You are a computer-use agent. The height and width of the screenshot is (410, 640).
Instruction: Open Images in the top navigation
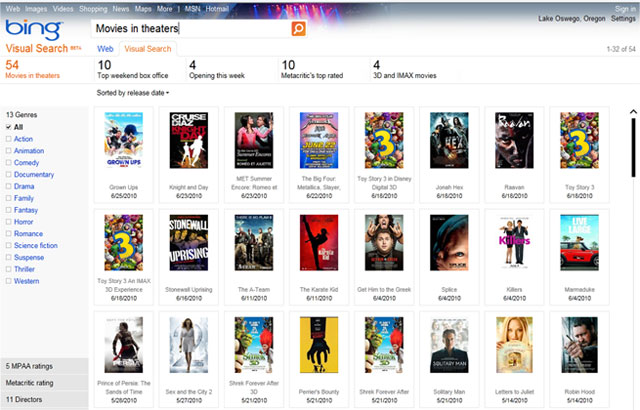(36, 9)
